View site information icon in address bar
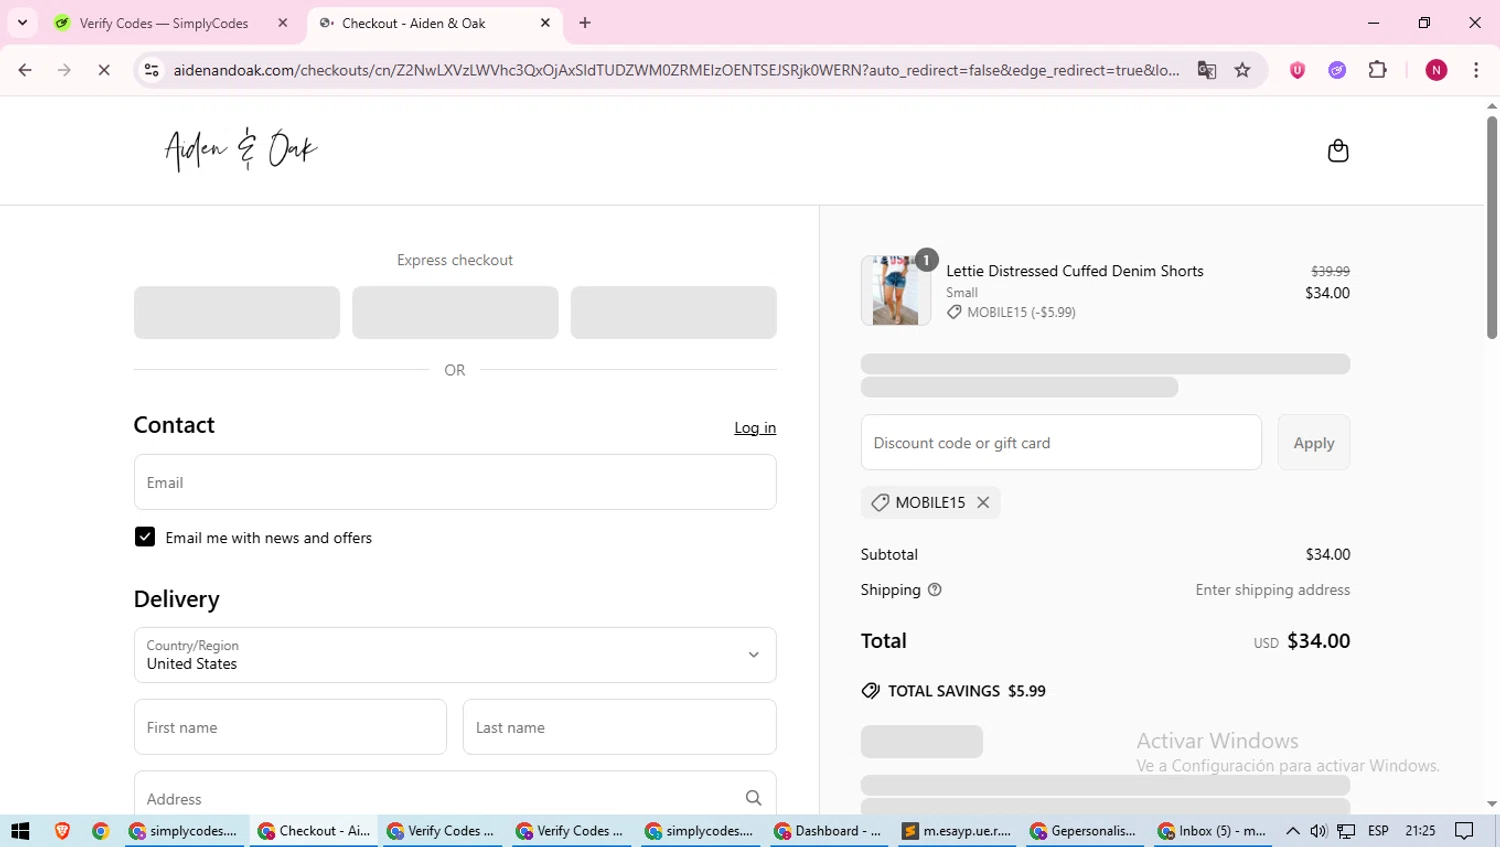 (152, 70)
